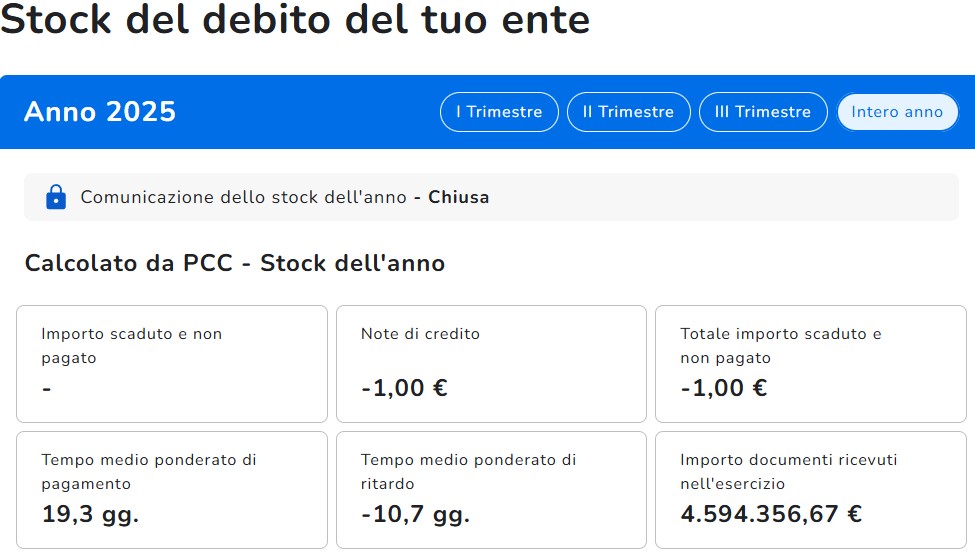Click the 19,3 gg. payment time value
Image resolution: width=975 pixels, height=557 pixels.
[90, 515]
